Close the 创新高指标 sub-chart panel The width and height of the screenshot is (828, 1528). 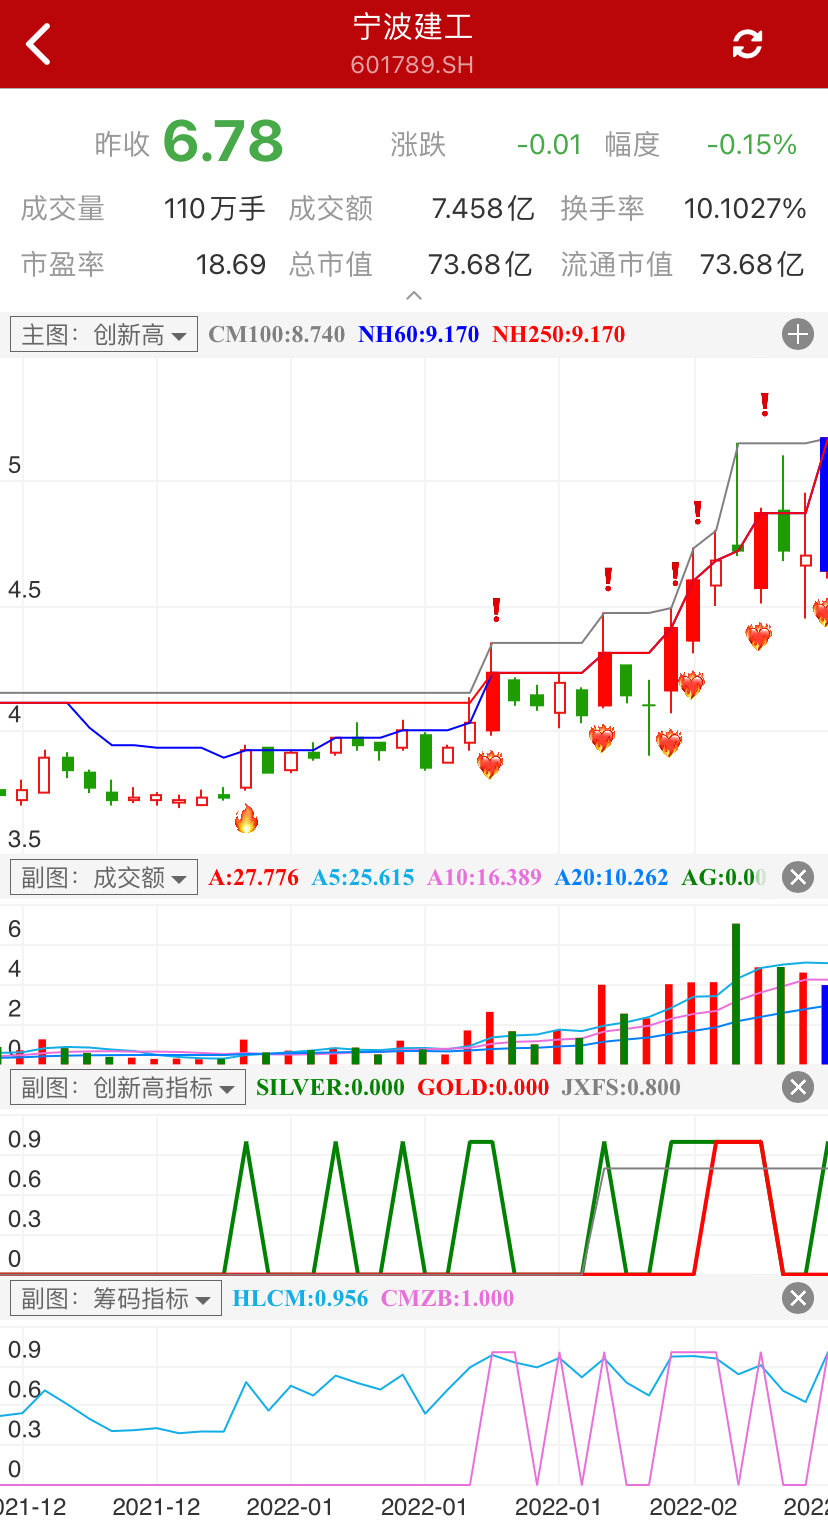point(797,1087)
